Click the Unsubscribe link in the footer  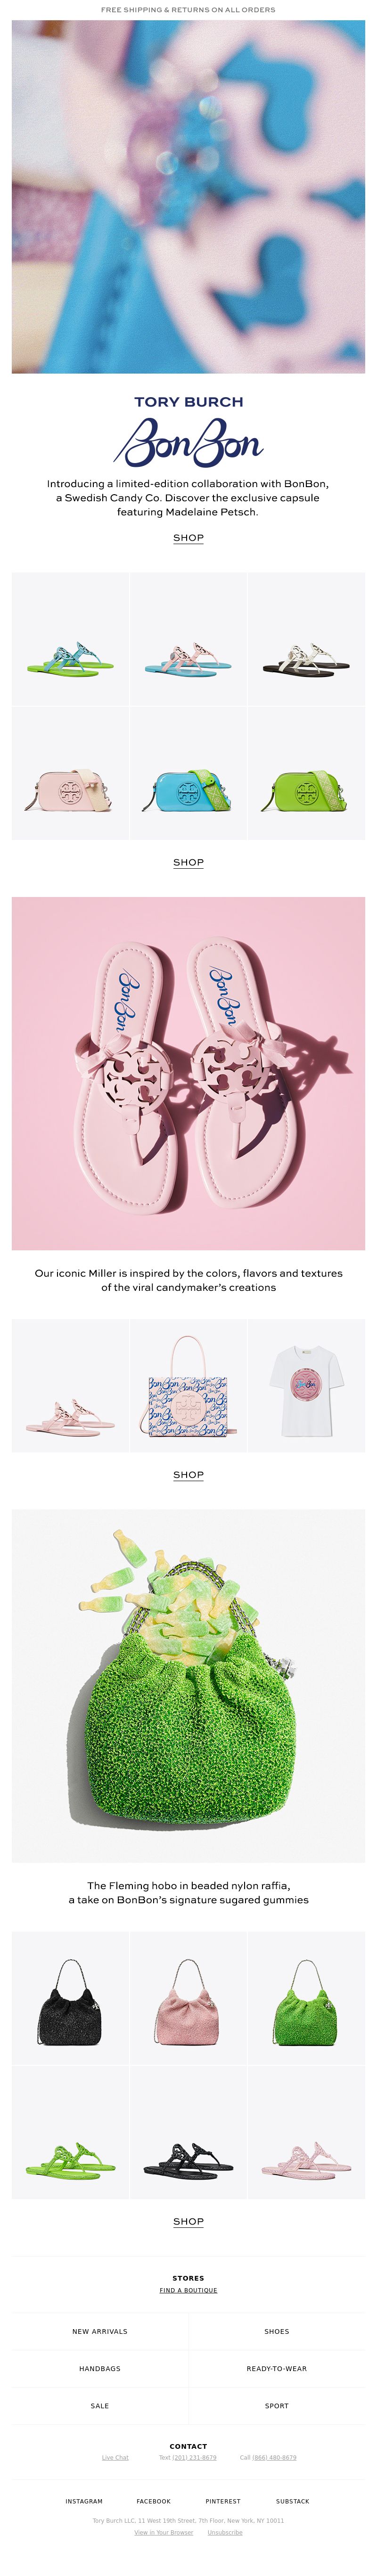[225, 2533]
